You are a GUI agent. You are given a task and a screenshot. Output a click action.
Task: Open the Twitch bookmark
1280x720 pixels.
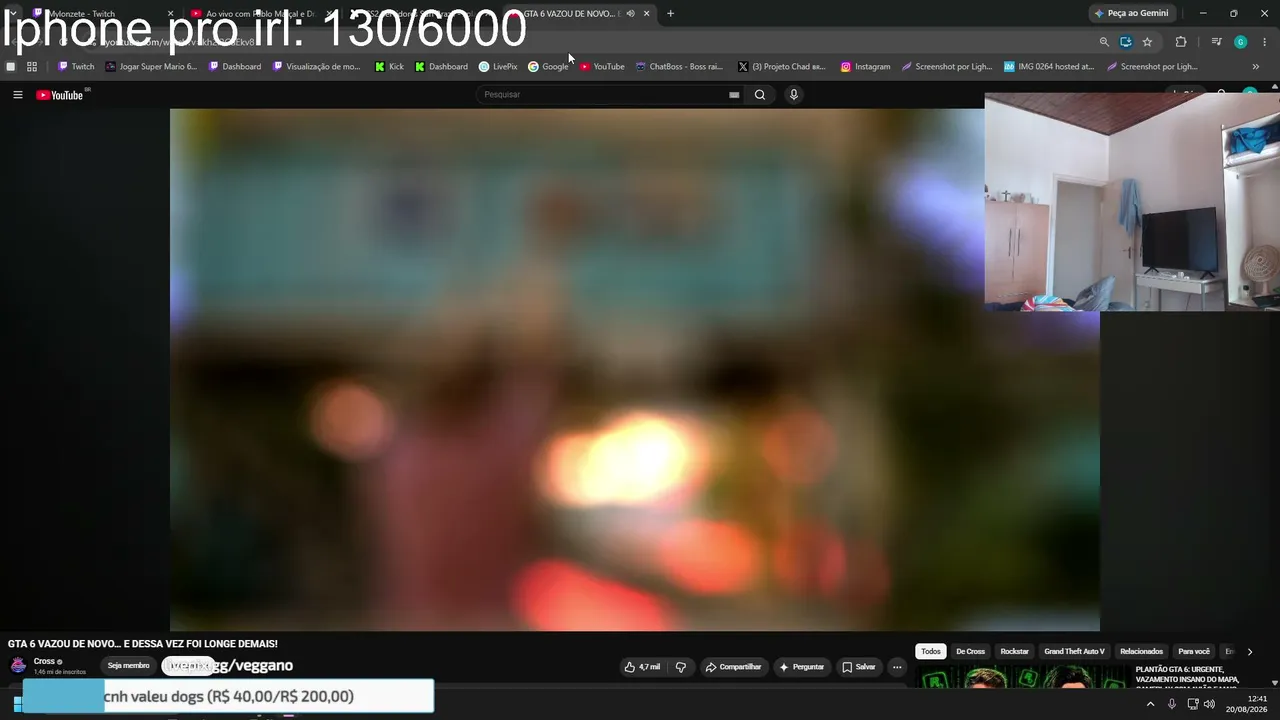point(76,67)
